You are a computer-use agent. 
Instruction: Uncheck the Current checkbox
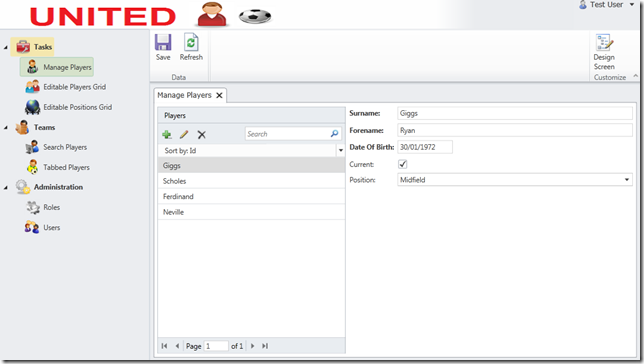pos(402,164)
